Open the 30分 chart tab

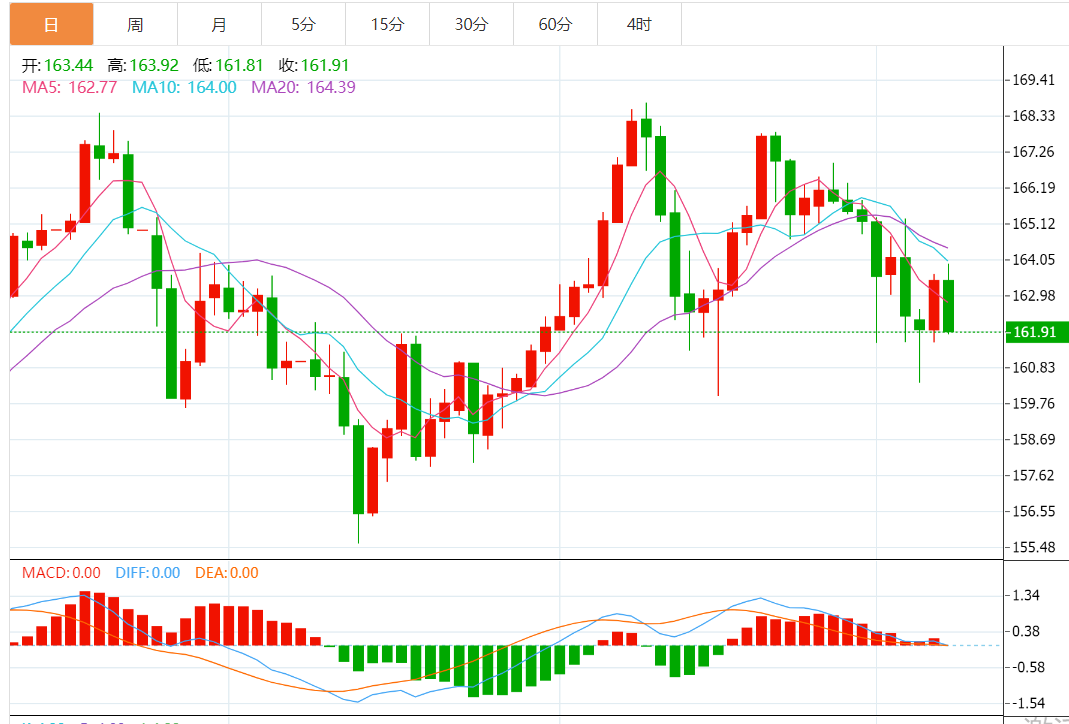pyautogui.click(x=471, y=25)
